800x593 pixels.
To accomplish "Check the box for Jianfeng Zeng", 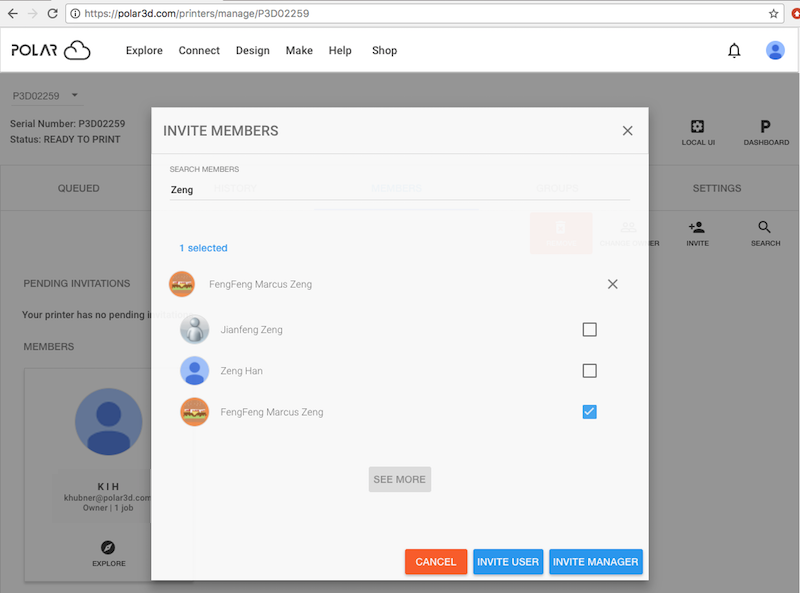I will tap(589, 330).
